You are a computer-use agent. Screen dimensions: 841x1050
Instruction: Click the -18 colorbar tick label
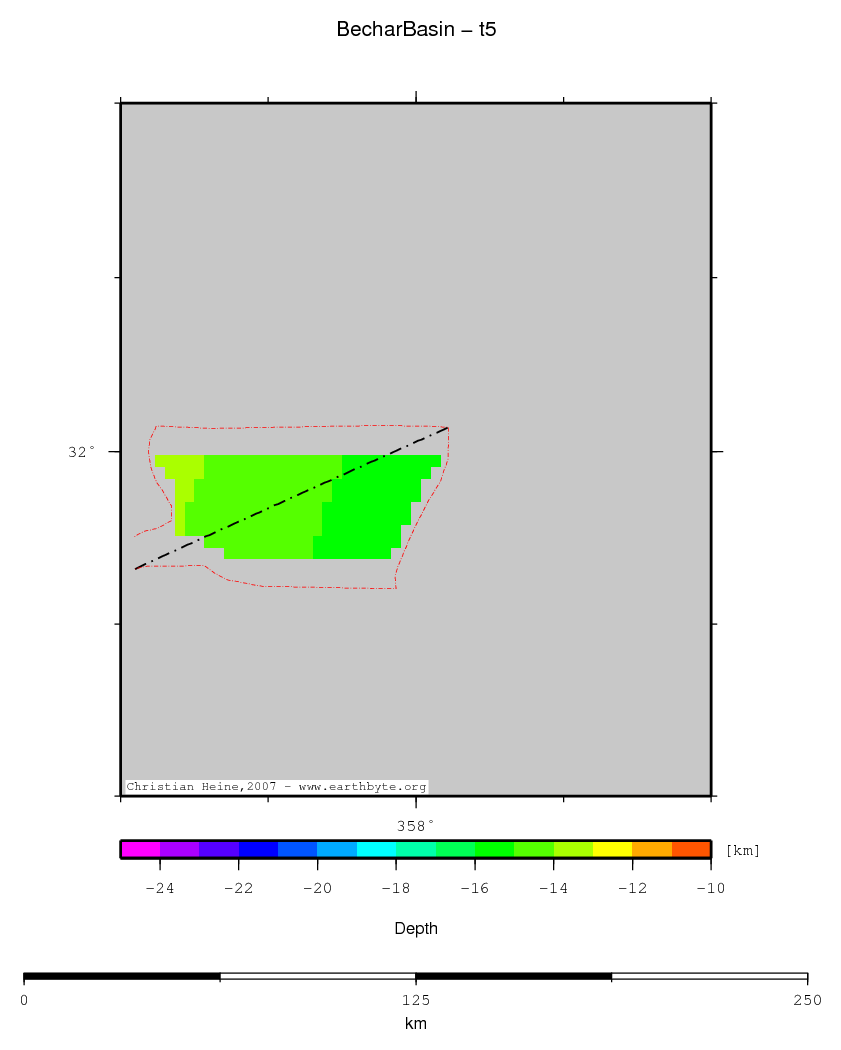coord(396,888)
